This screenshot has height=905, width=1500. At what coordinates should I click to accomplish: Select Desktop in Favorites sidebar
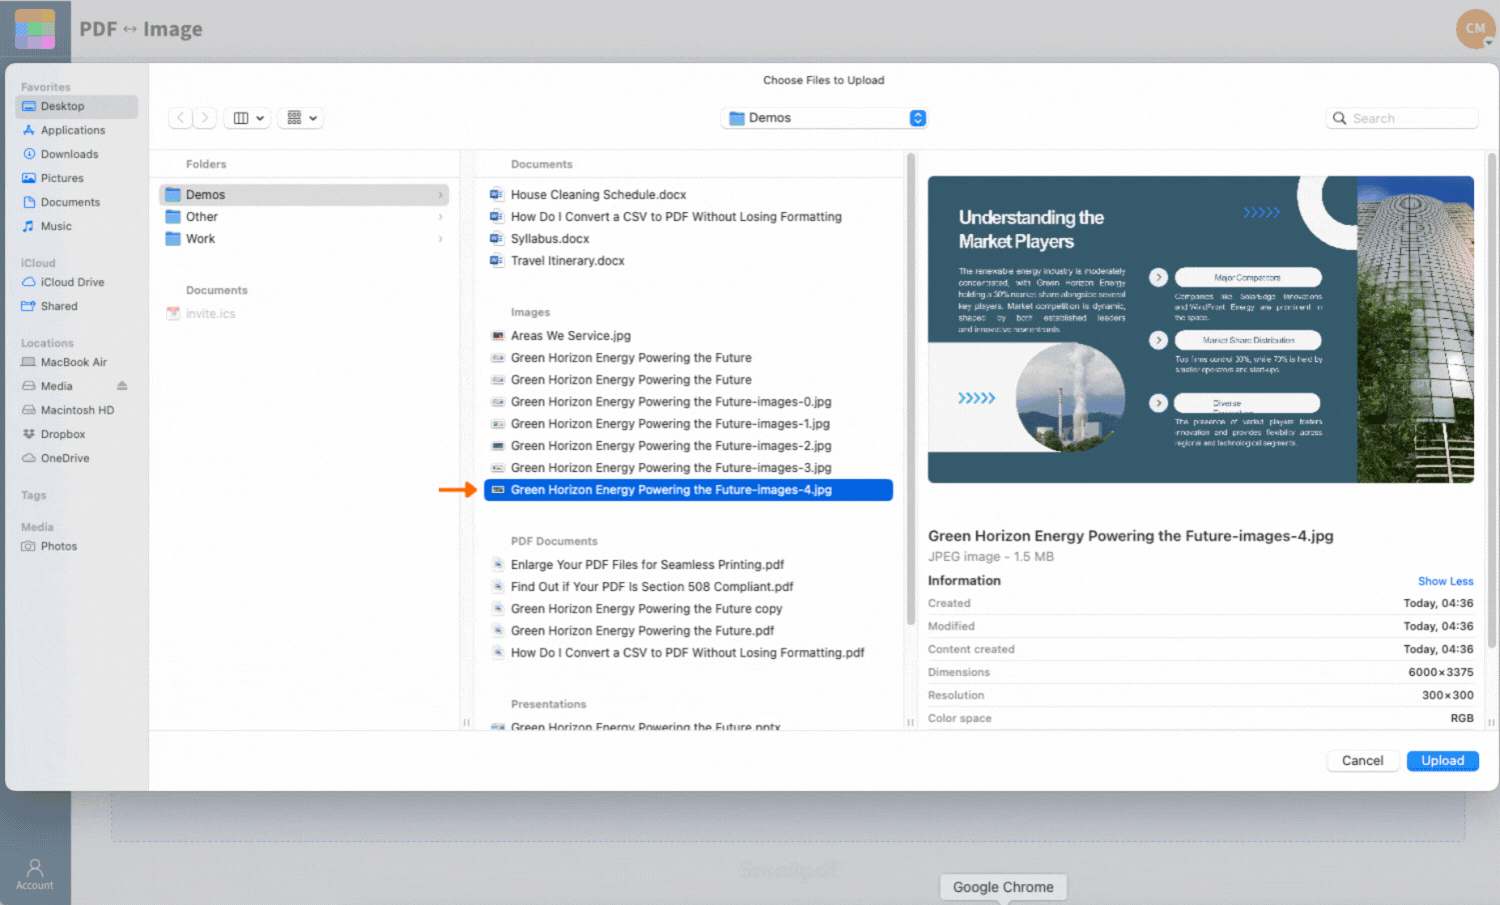77,106
